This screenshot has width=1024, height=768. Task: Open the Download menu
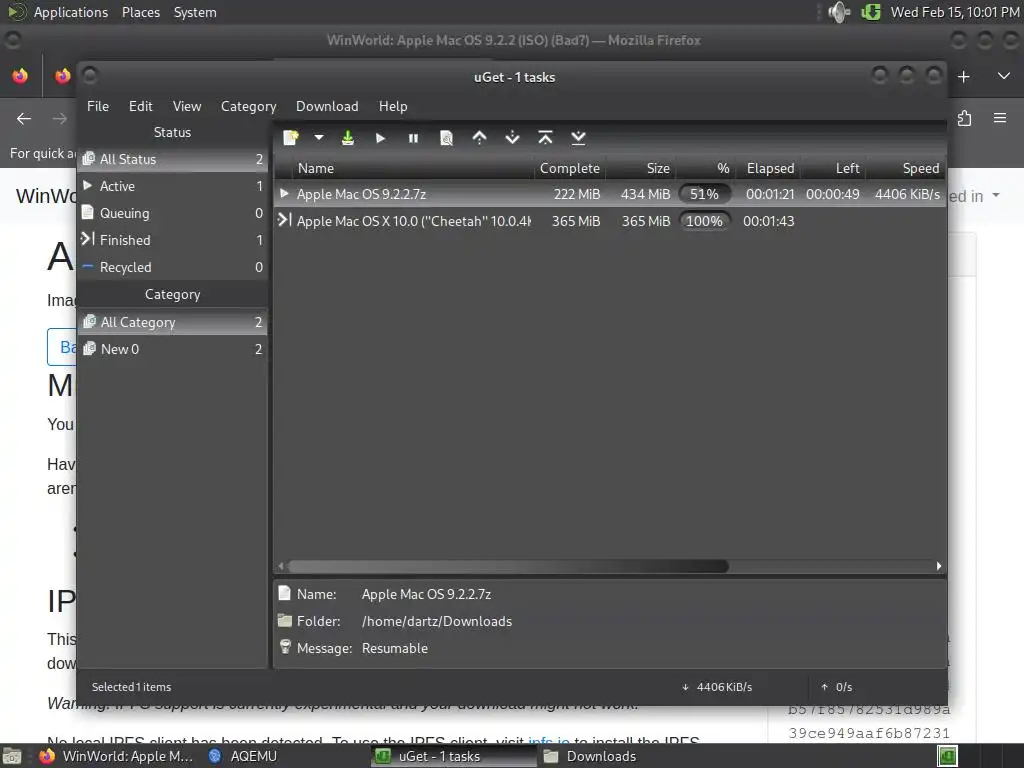pyautogui.click(x=327, y=106)
